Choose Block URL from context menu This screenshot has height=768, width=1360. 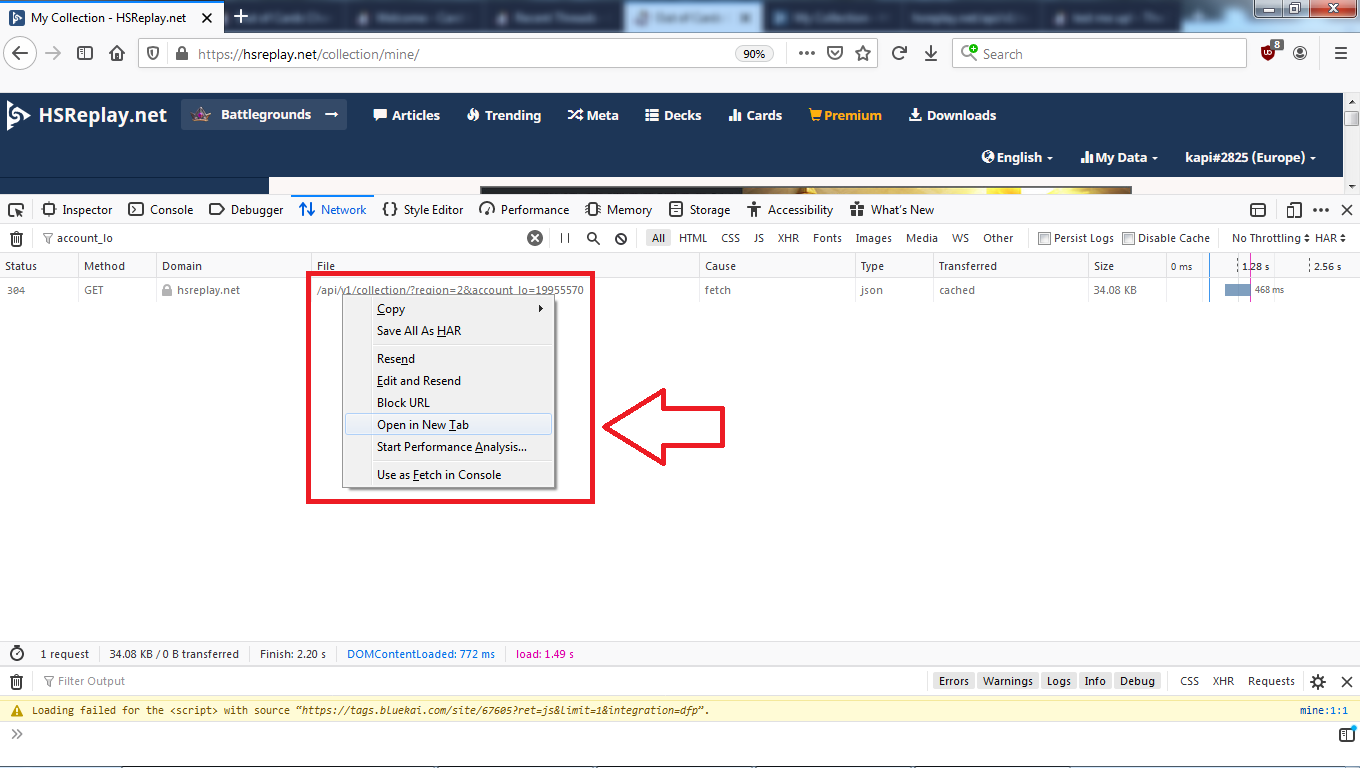448,403
